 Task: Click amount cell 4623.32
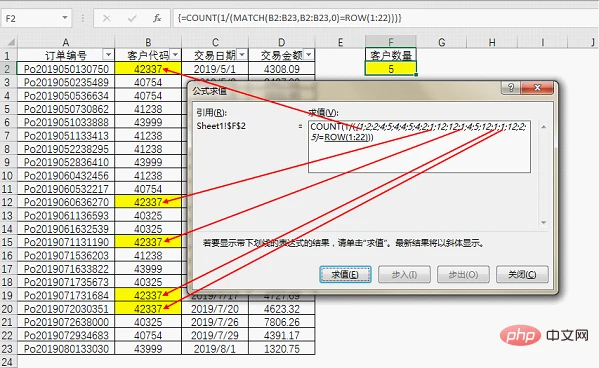coord(282,308)
